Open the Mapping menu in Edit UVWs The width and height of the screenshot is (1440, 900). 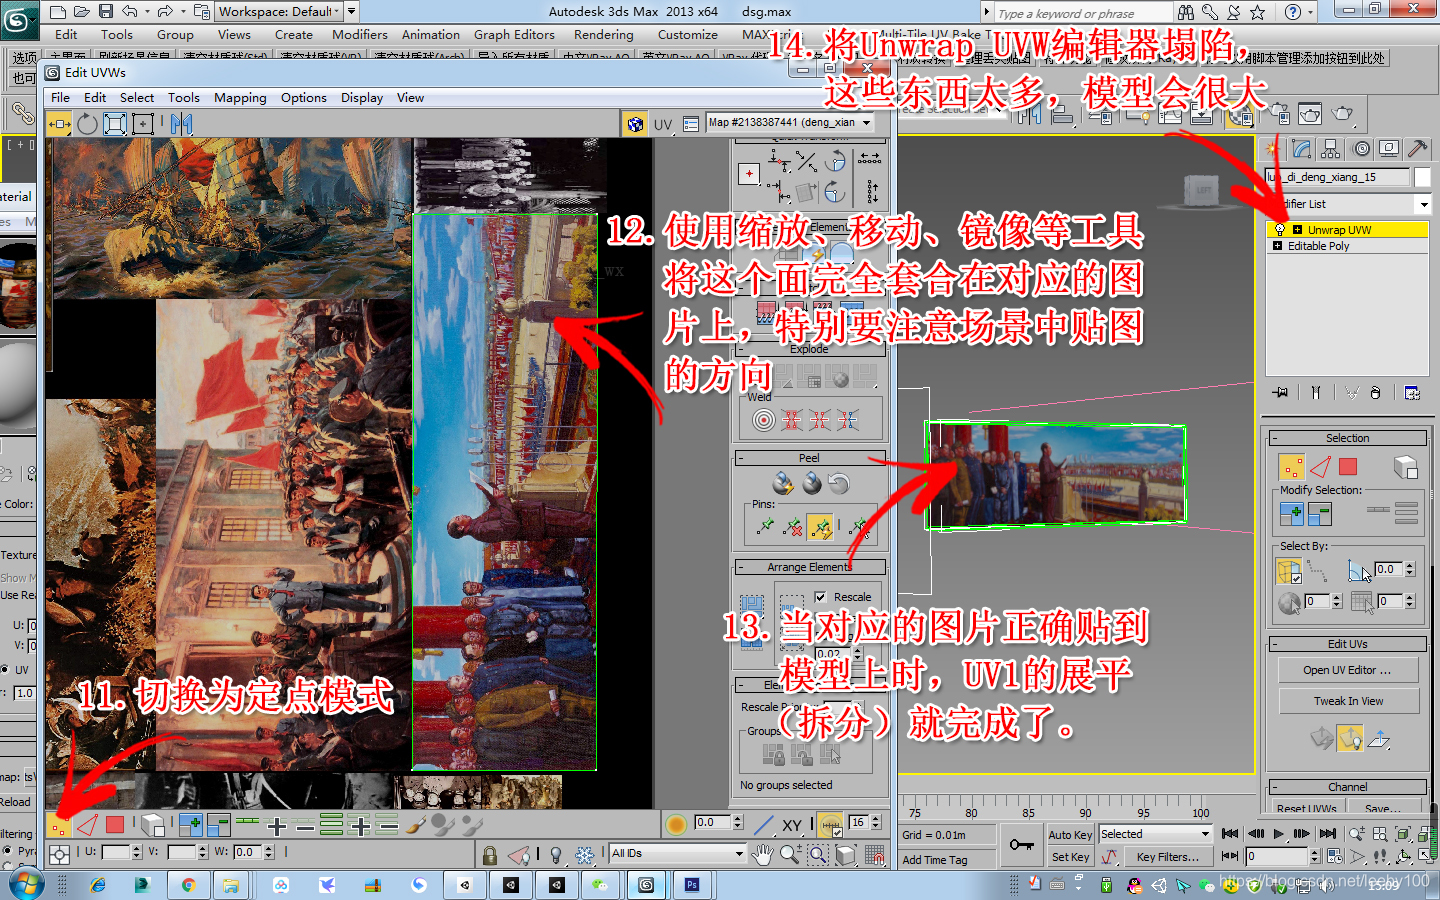(240, 97)
